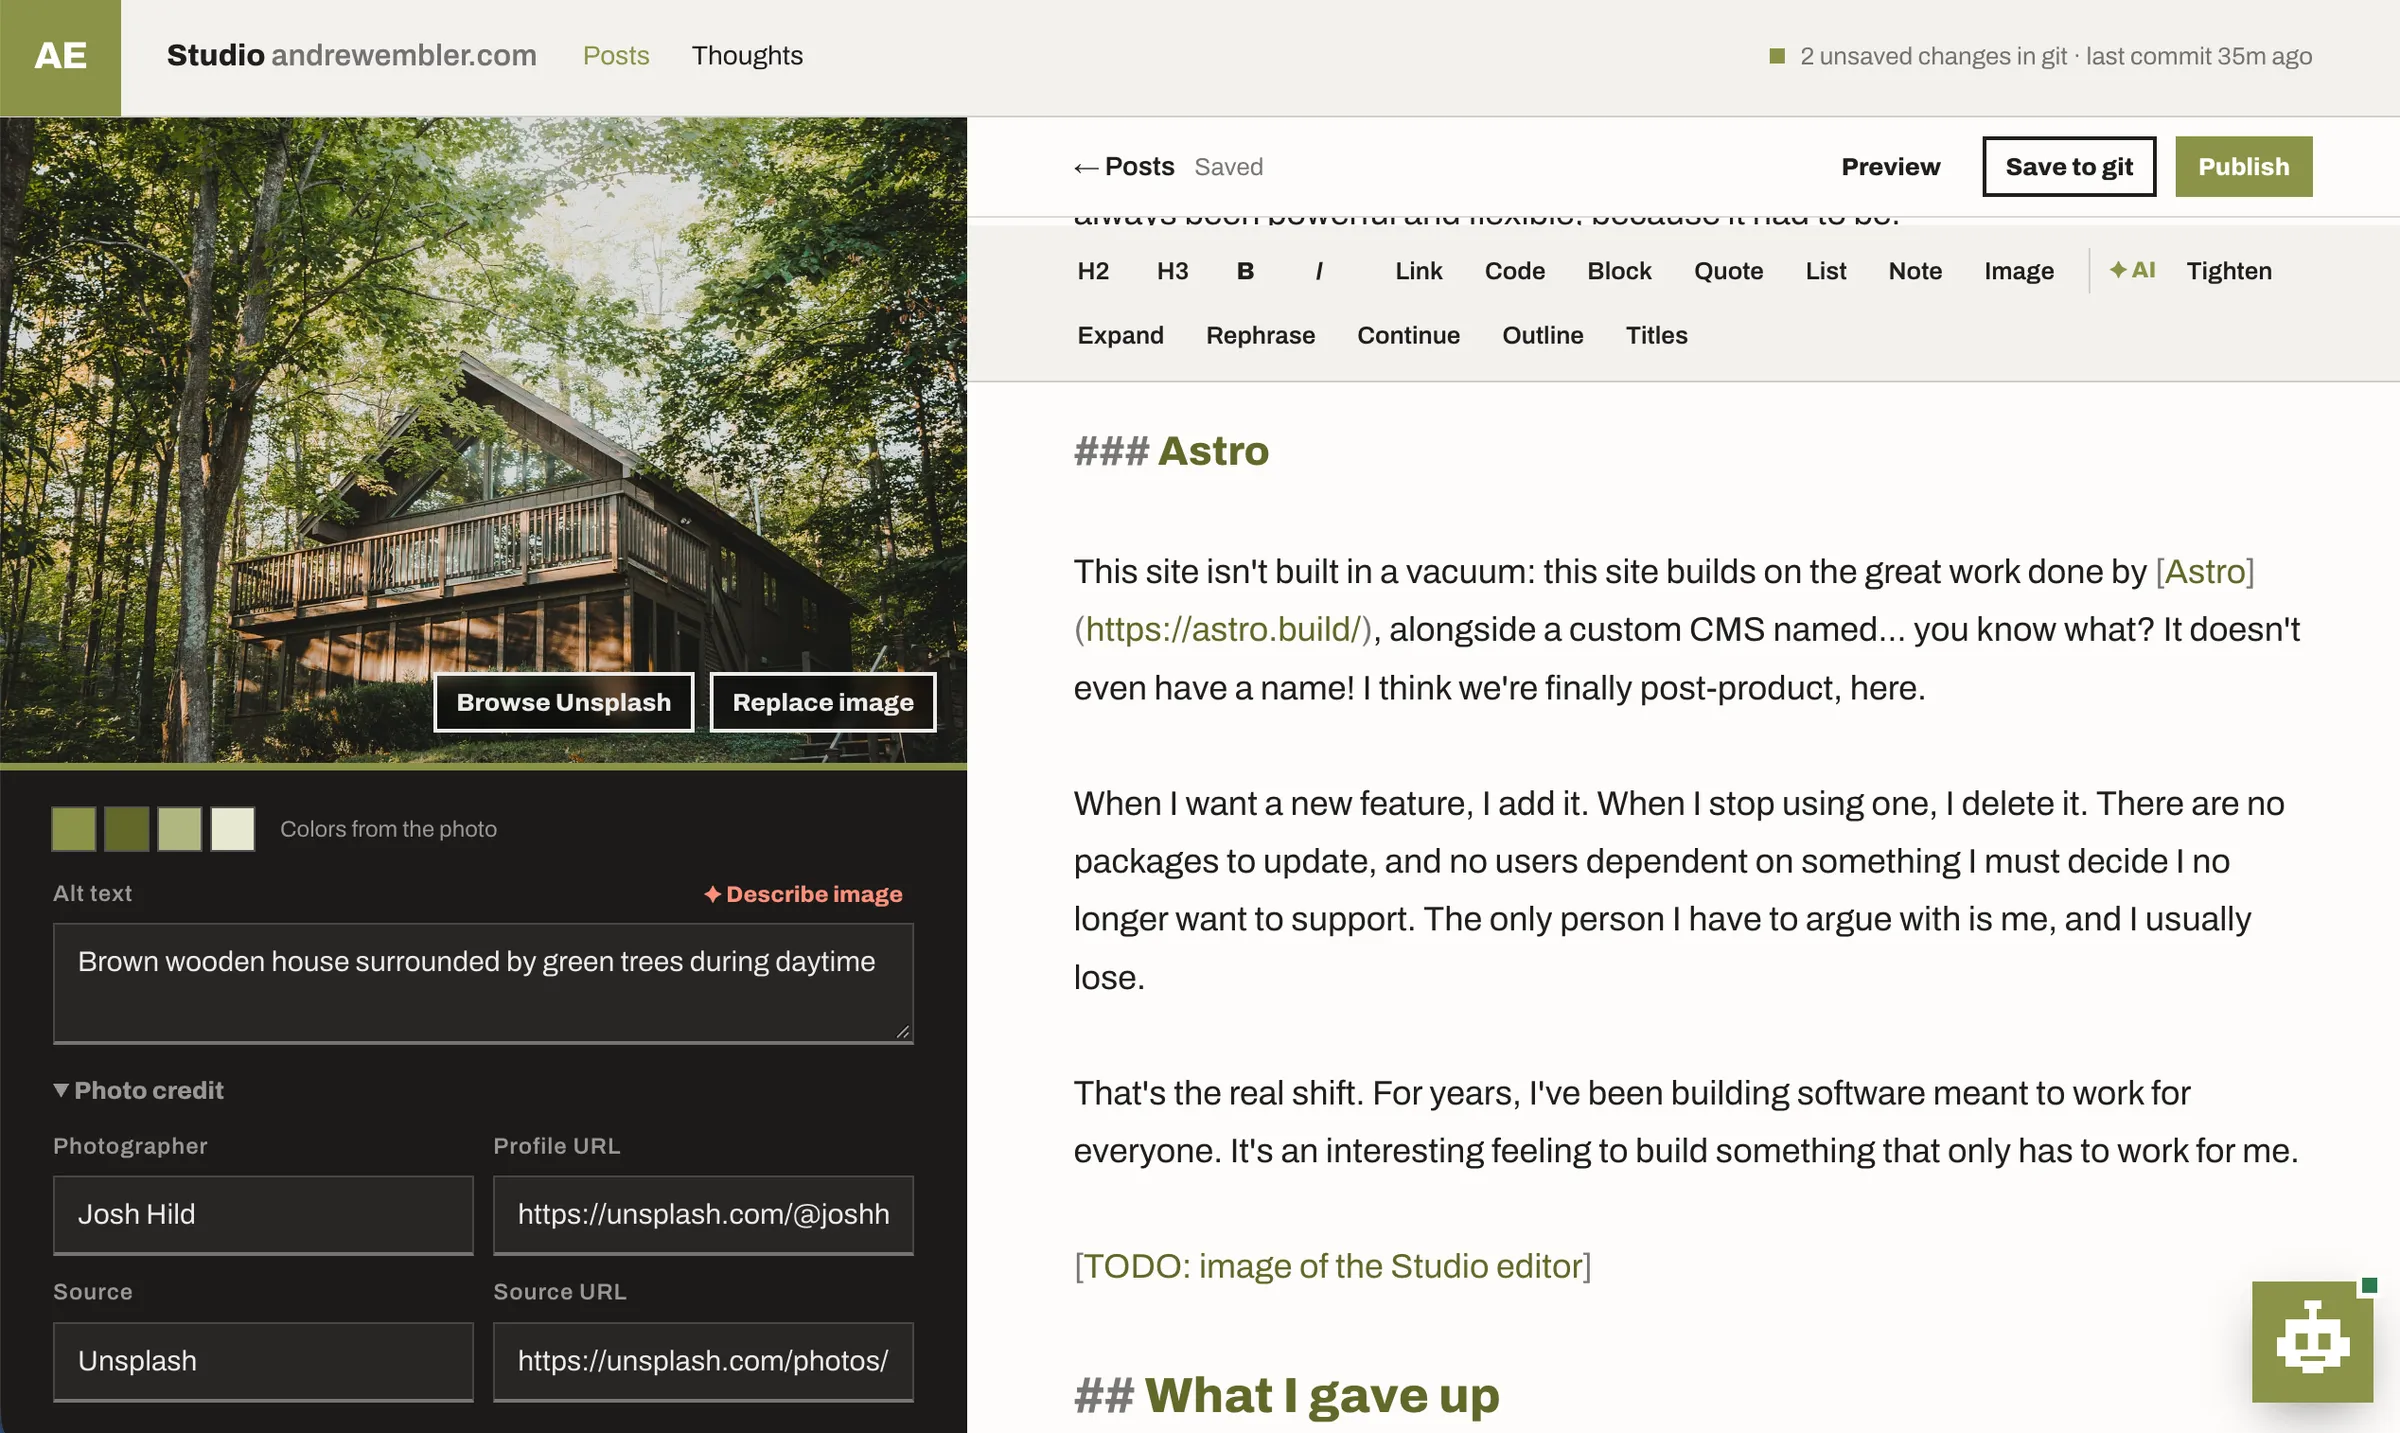2400x1433 pixels.
Task: Insert an H3 heading
Action: 1172,271
